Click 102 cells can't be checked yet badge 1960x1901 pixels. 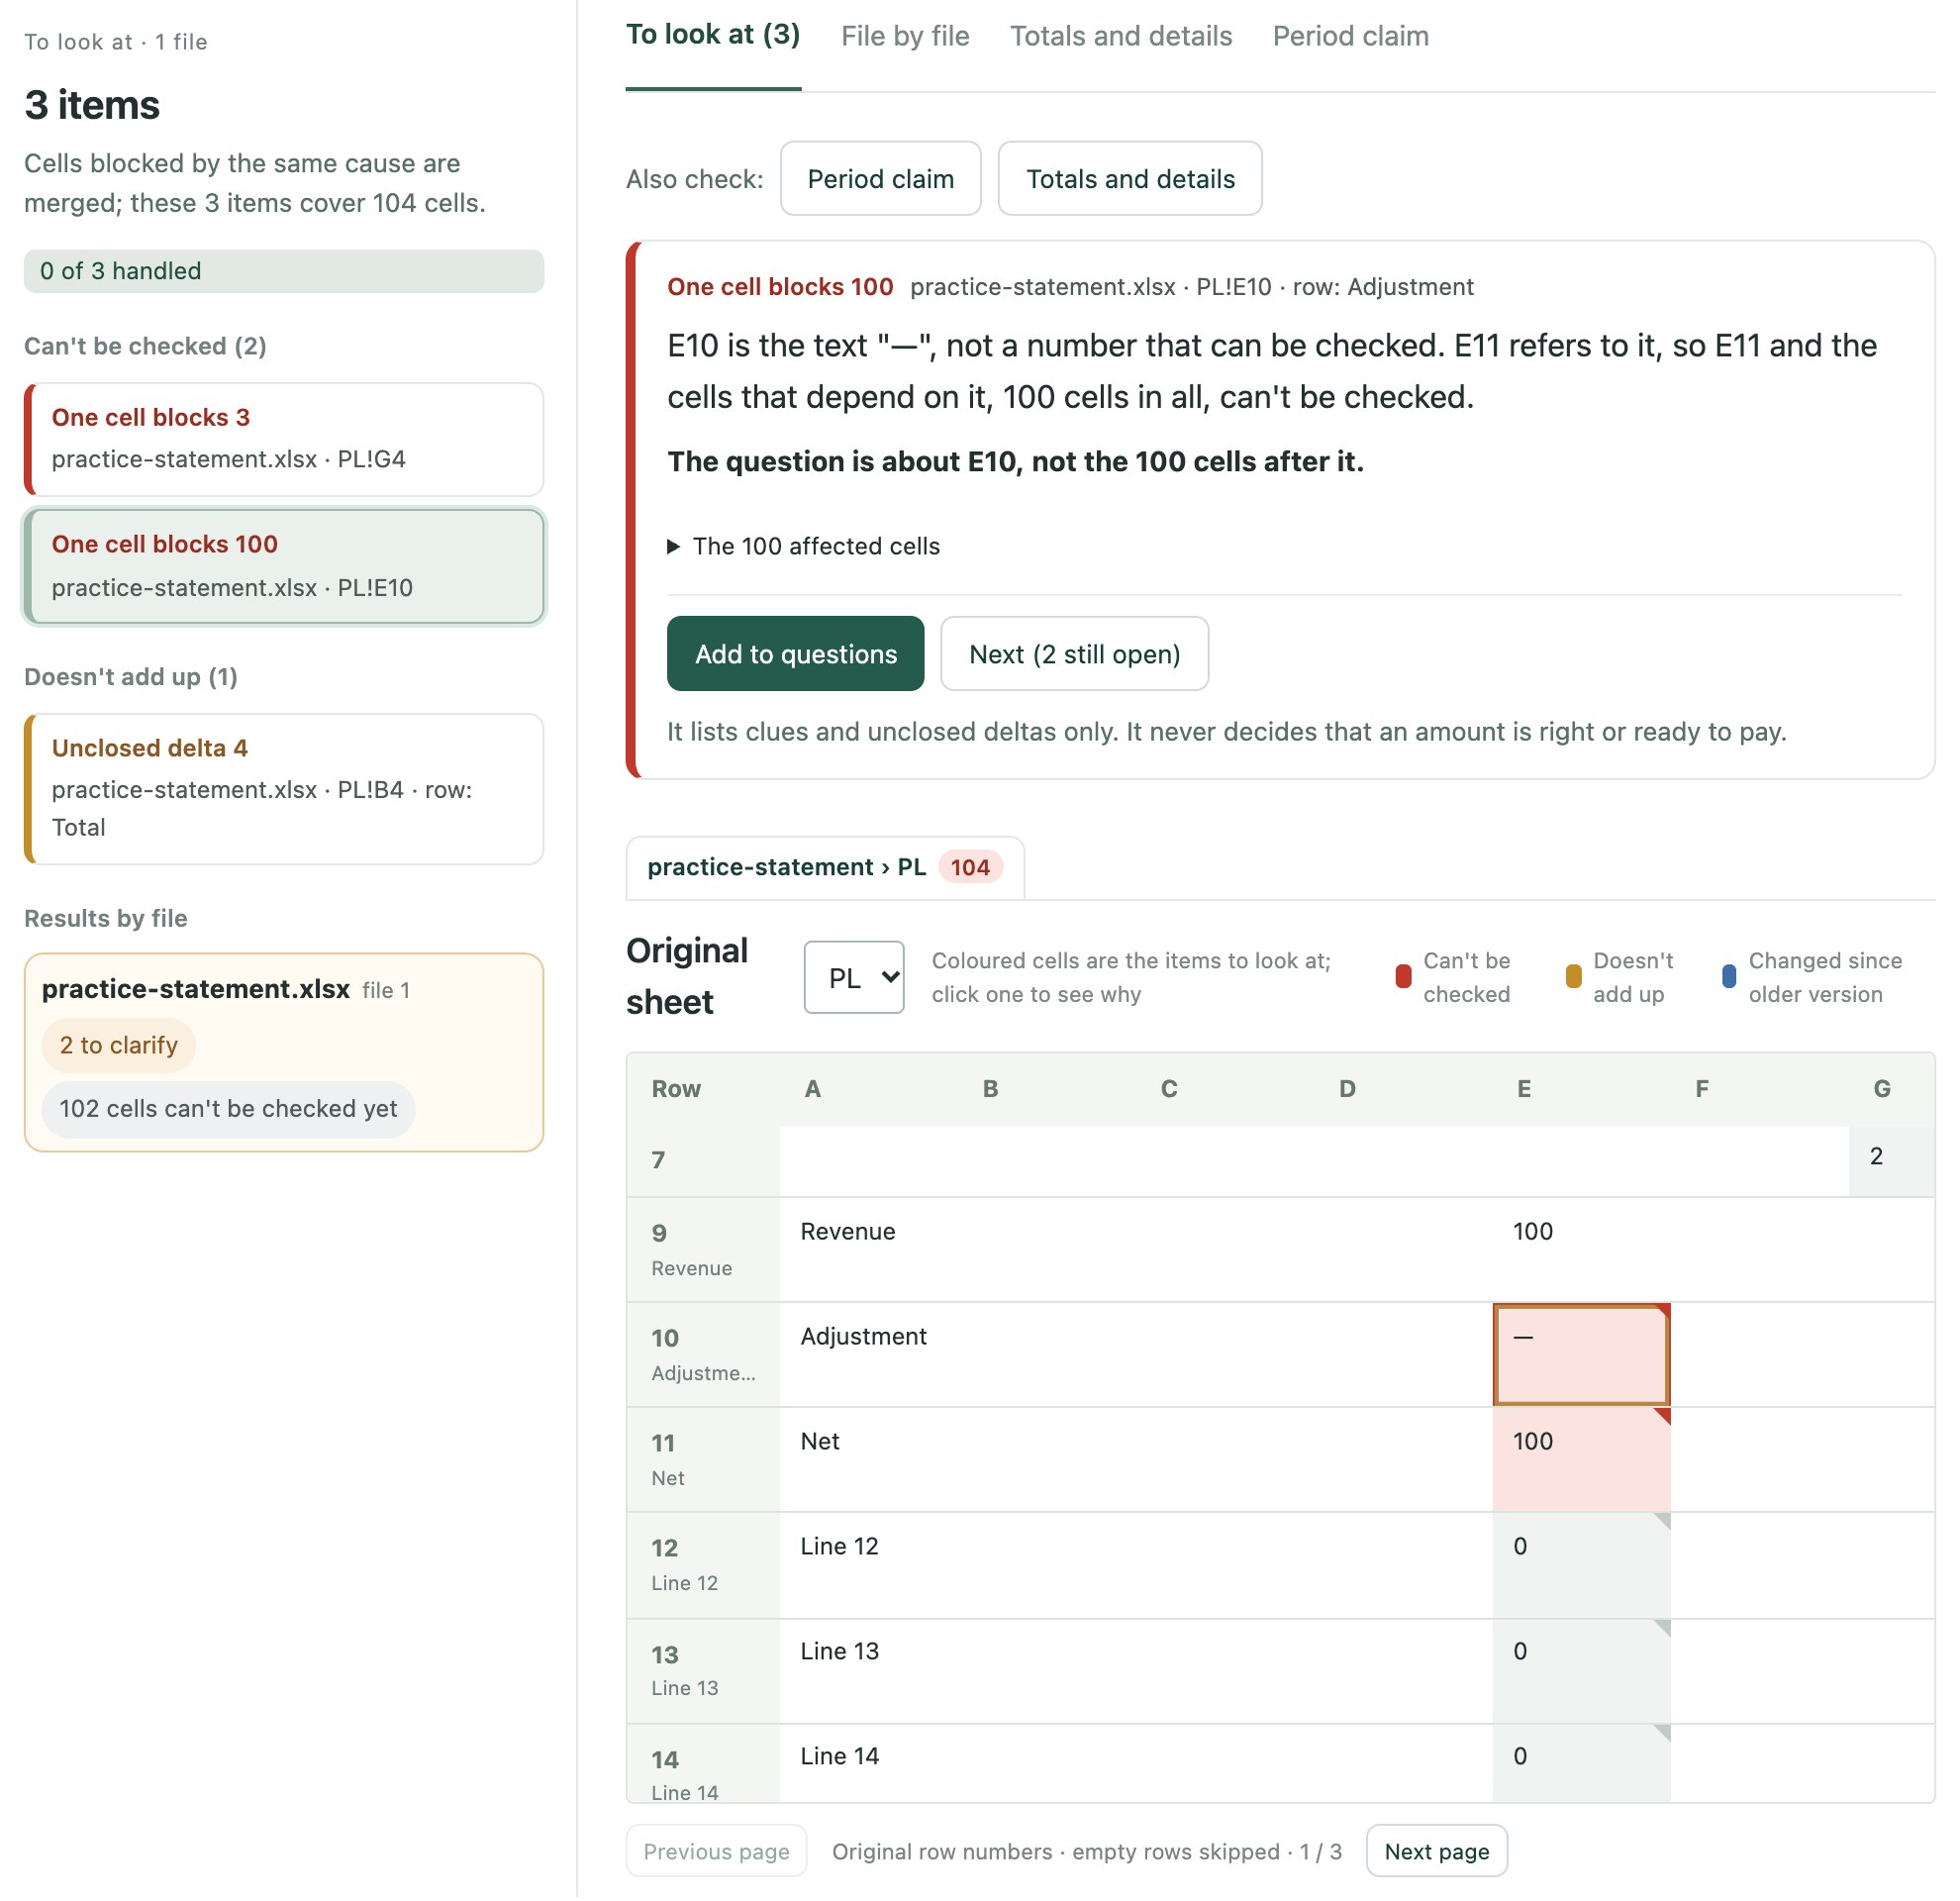(x=229, y=1111)
